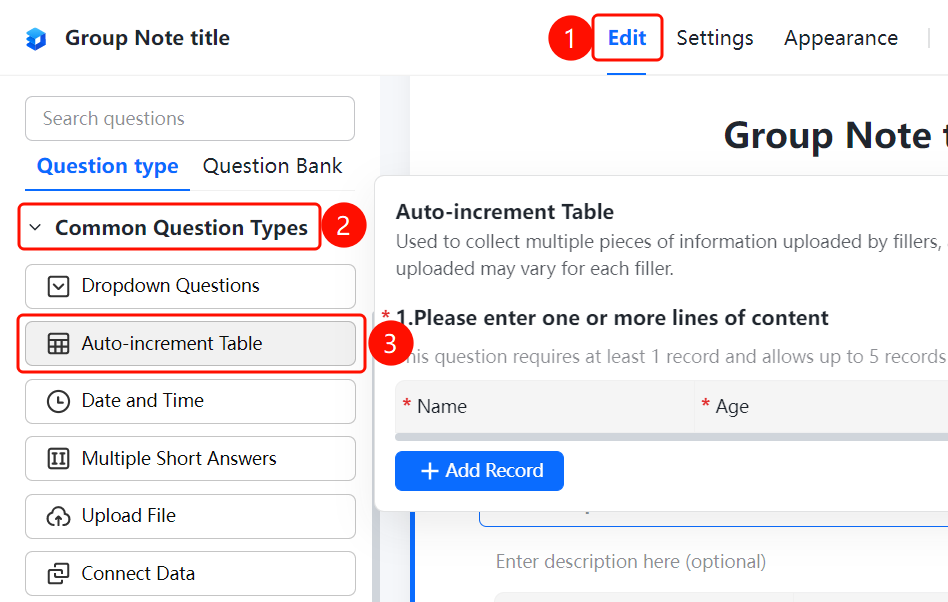Click the Add Record button

pos(479,471)
